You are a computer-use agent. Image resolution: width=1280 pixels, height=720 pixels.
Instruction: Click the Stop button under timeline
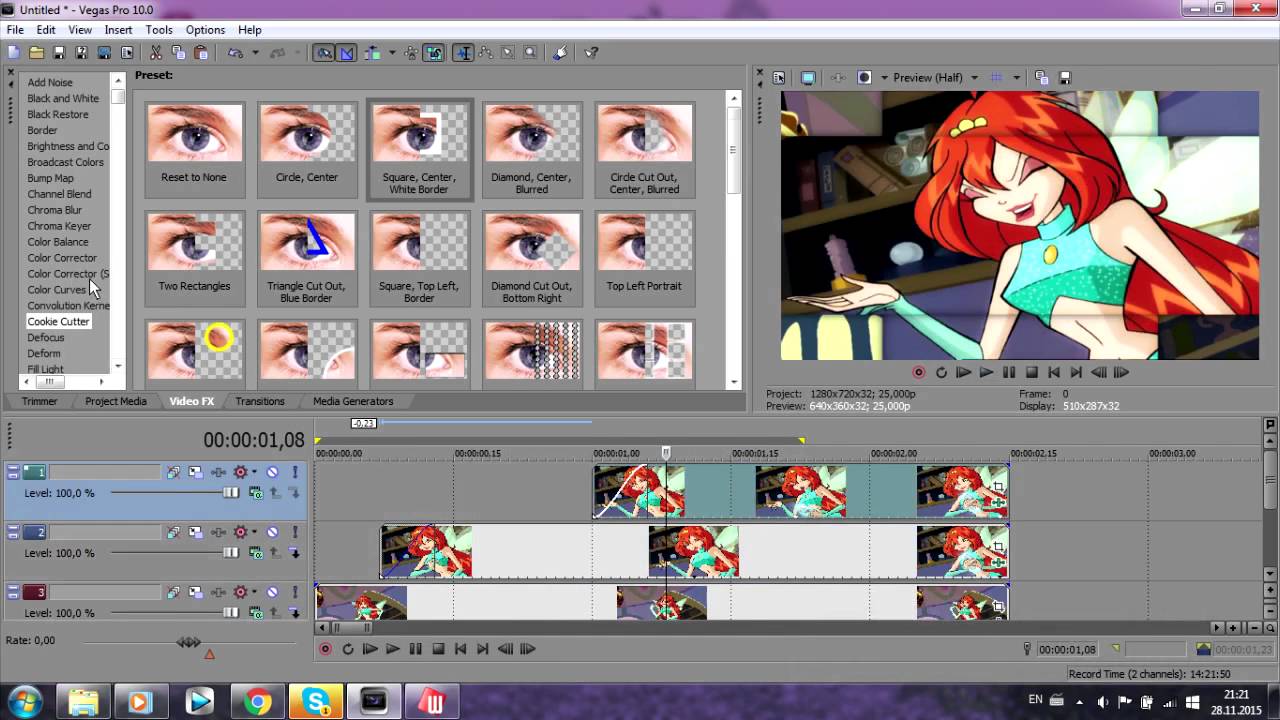click(x=438, y=649)
